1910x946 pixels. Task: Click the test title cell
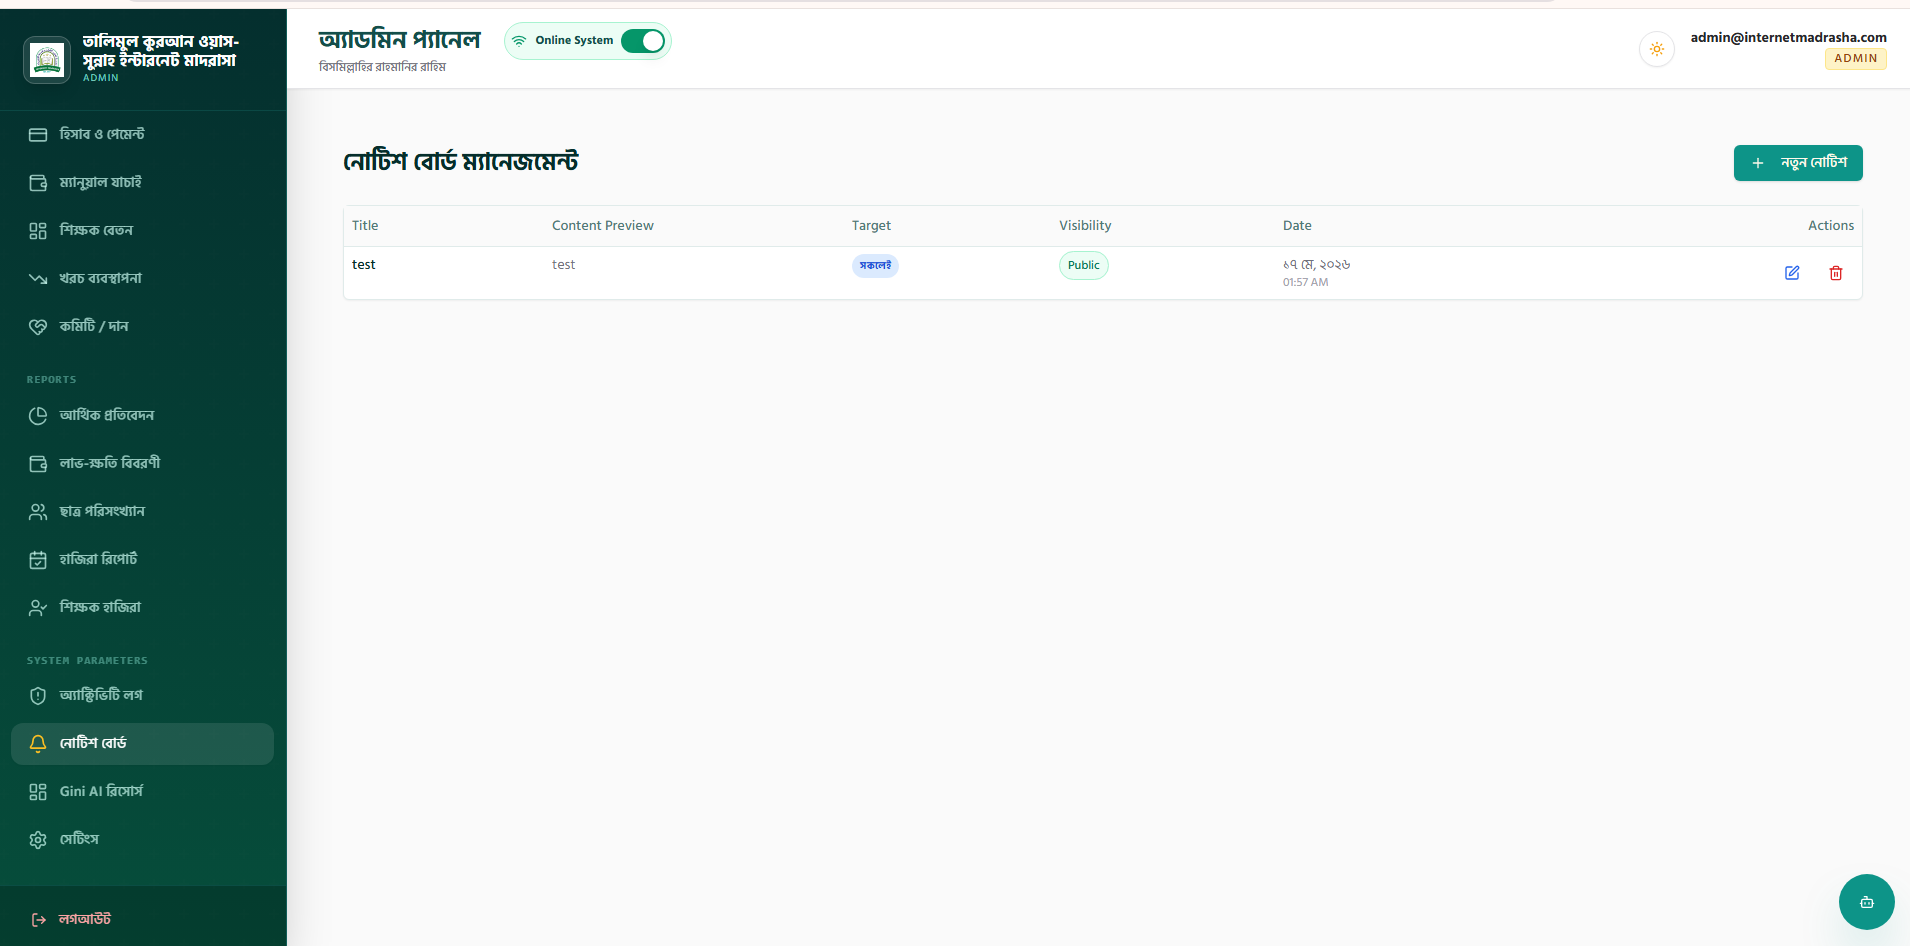[x=364, y=265]
